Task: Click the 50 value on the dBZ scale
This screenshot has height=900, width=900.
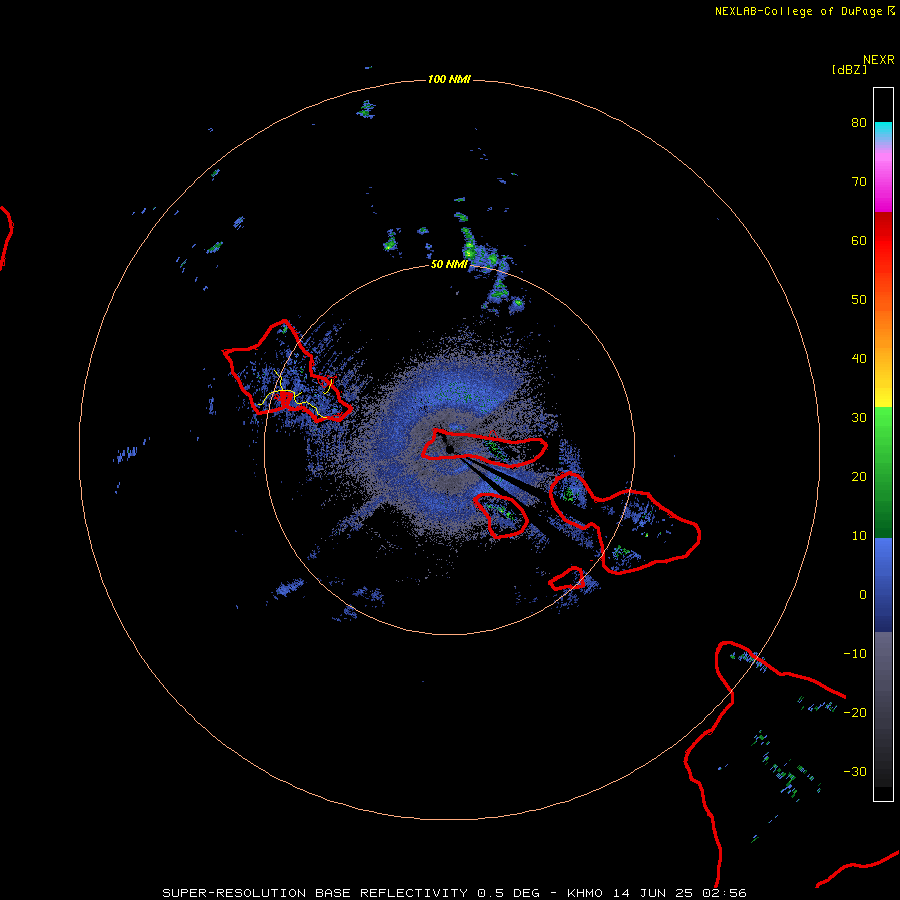Action: [859, 300]
